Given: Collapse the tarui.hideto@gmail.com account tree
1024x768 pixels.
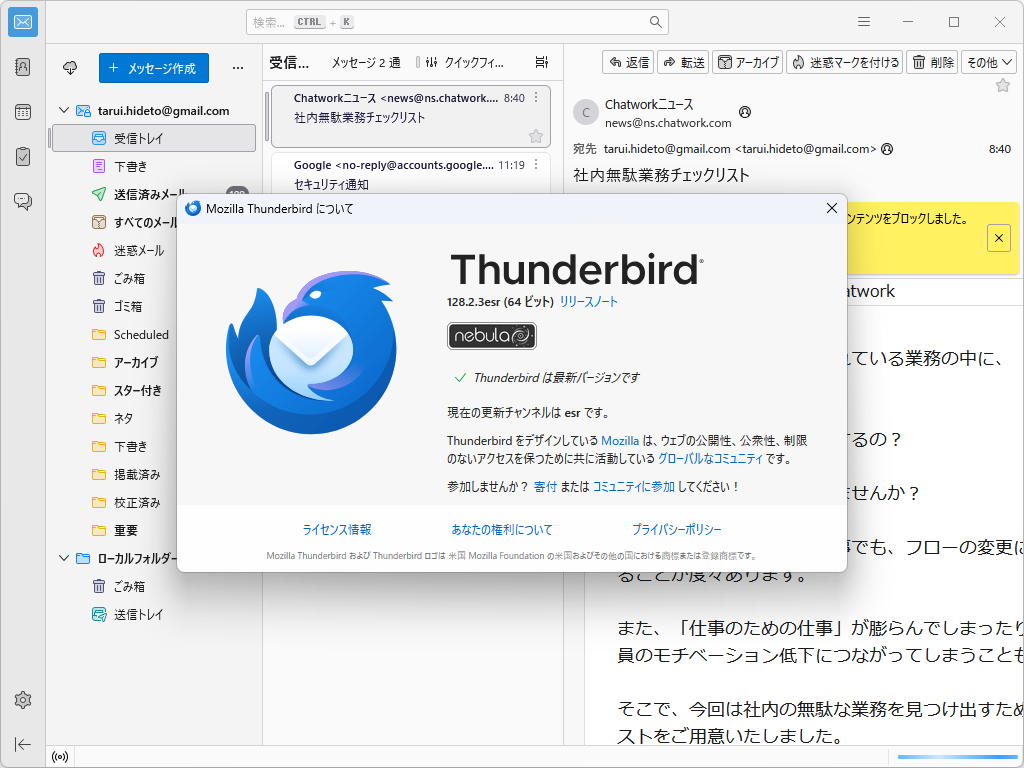Looking at the screenshot, I should [x=64, y=110].
